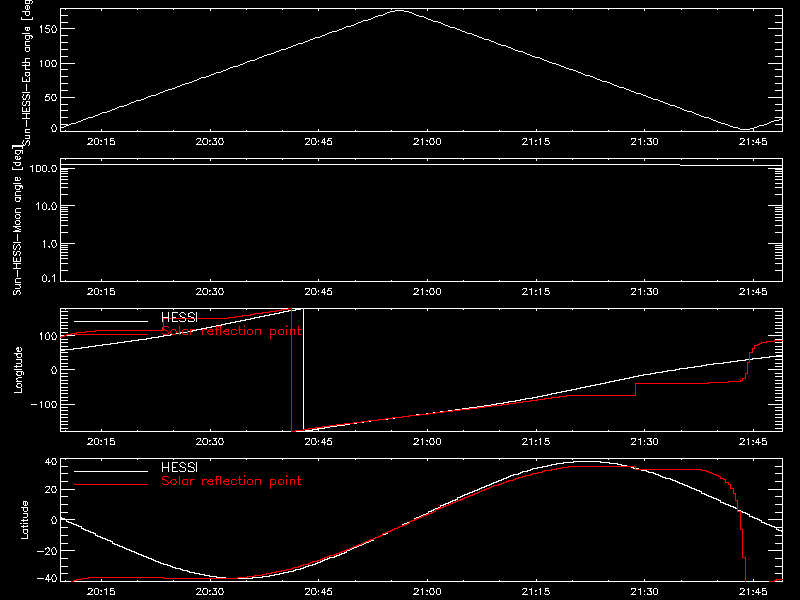Click 21:30 time label under Moon angle plot
800x600 pixels.
[x=644, y=291]
